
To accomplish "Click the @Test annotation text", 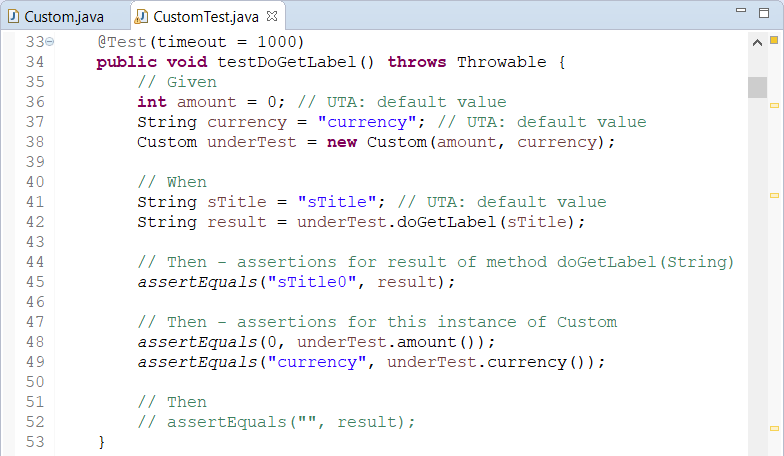I will (x=122, y=42).
